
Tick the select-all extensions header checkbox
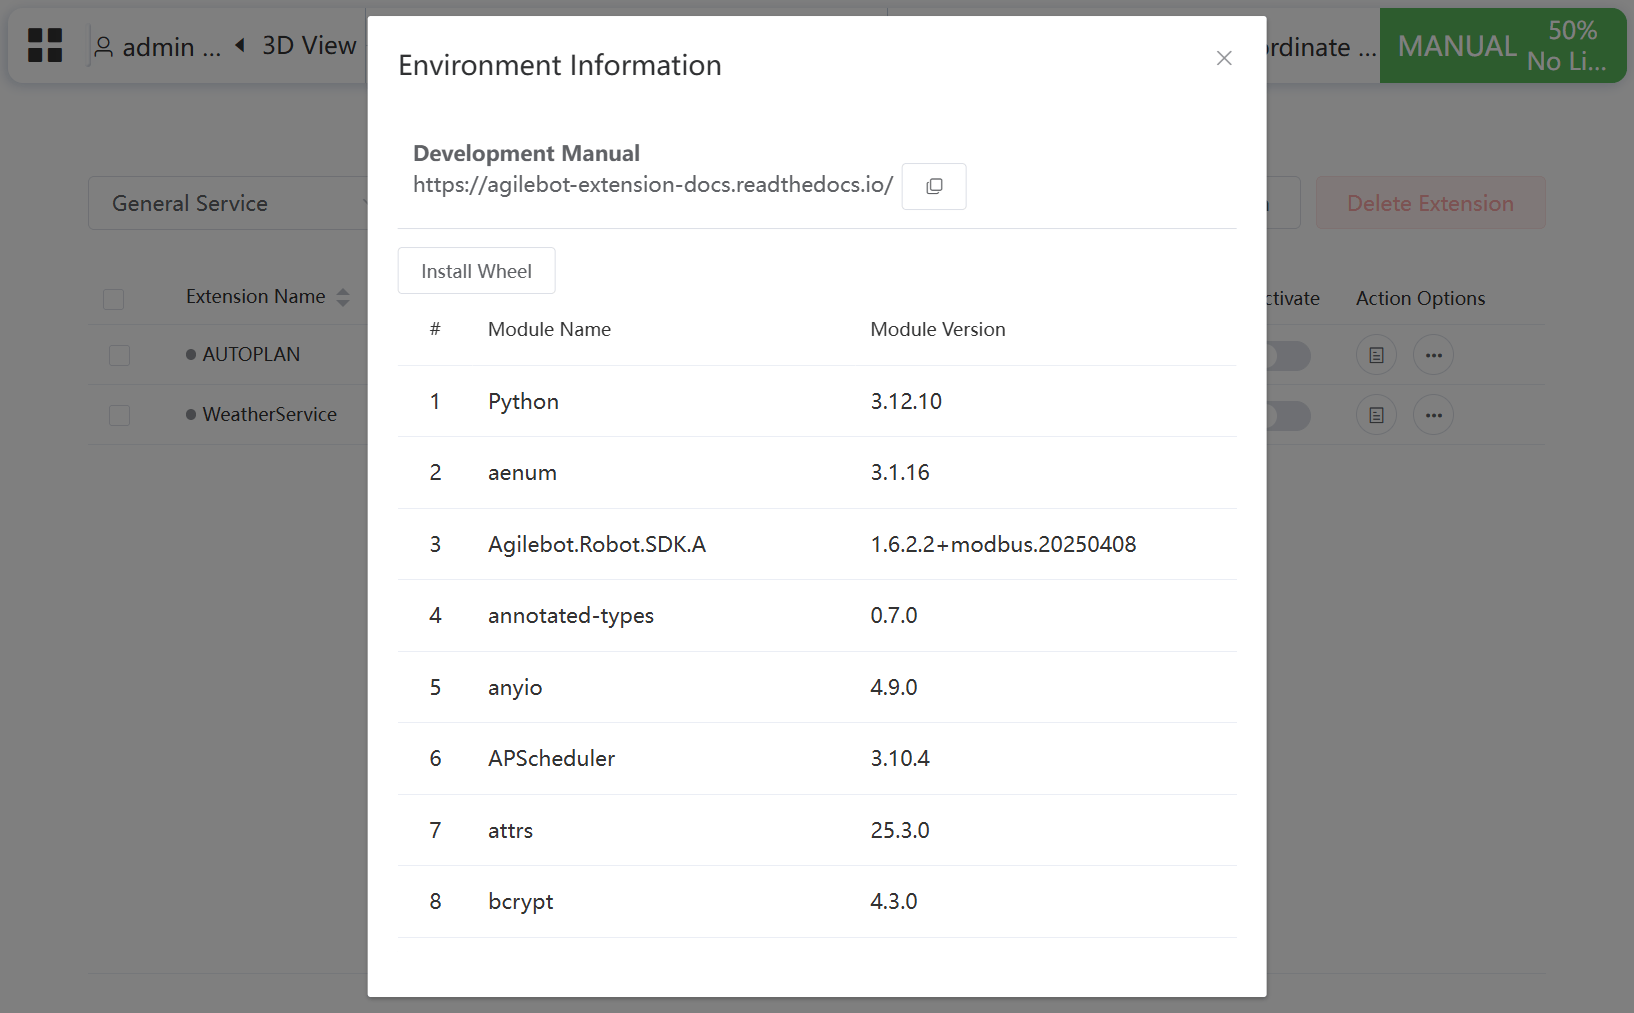[114, 299]
